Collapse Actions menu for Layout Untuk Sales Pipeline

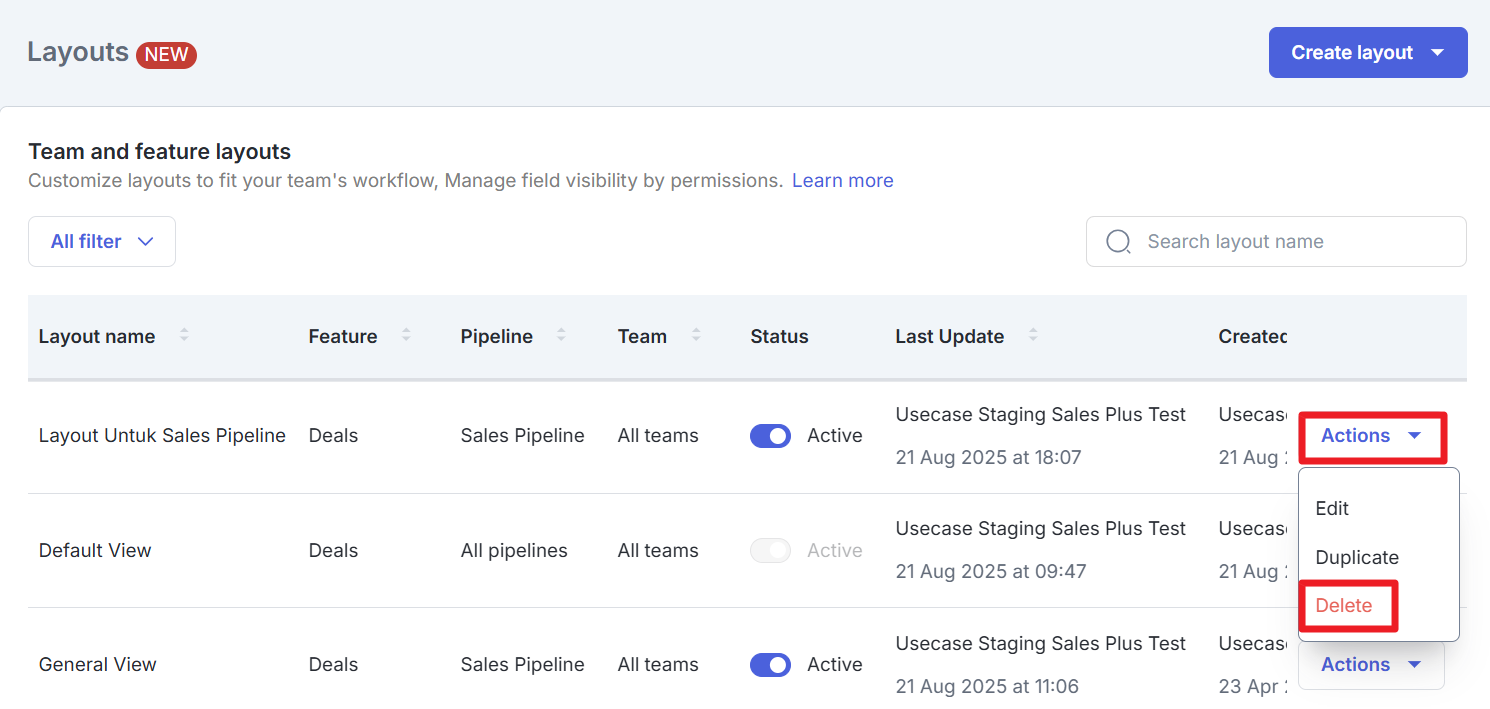point(1370,436)
